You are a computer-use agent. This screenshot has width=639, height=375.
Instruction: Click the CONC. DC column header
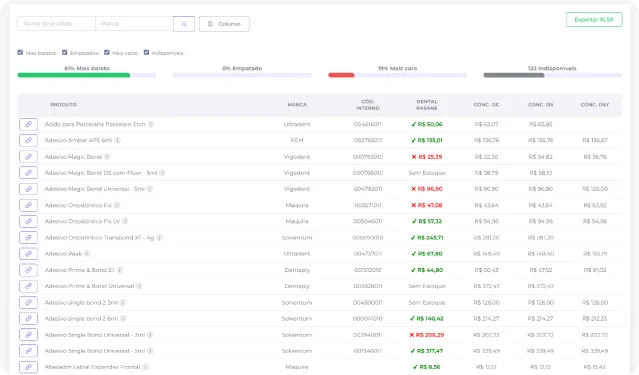(x=486, y=105)
